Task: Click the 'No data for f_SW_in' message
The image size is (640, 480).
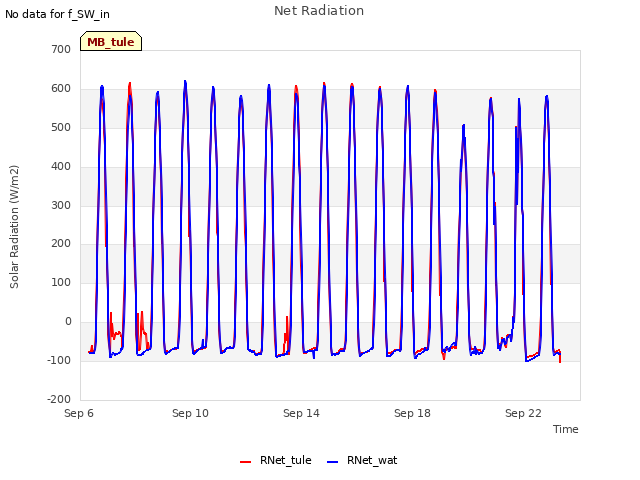Action: [x=57, y=14]
